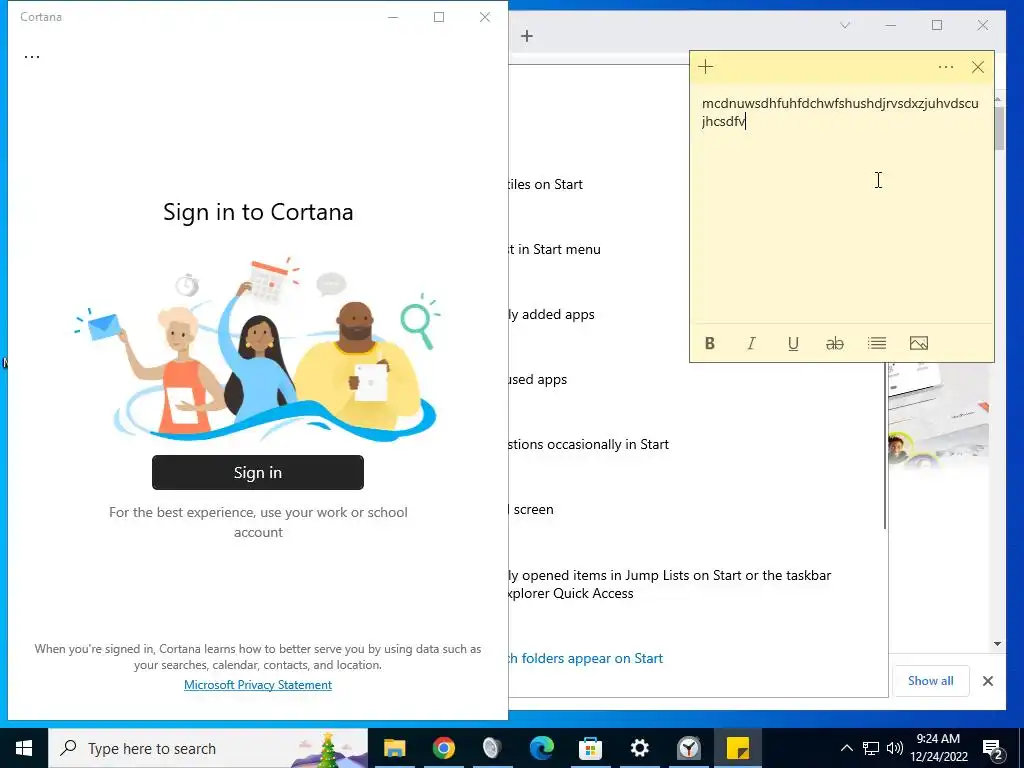
Task: Click the taskbar search box
Action: coord(208,748)
